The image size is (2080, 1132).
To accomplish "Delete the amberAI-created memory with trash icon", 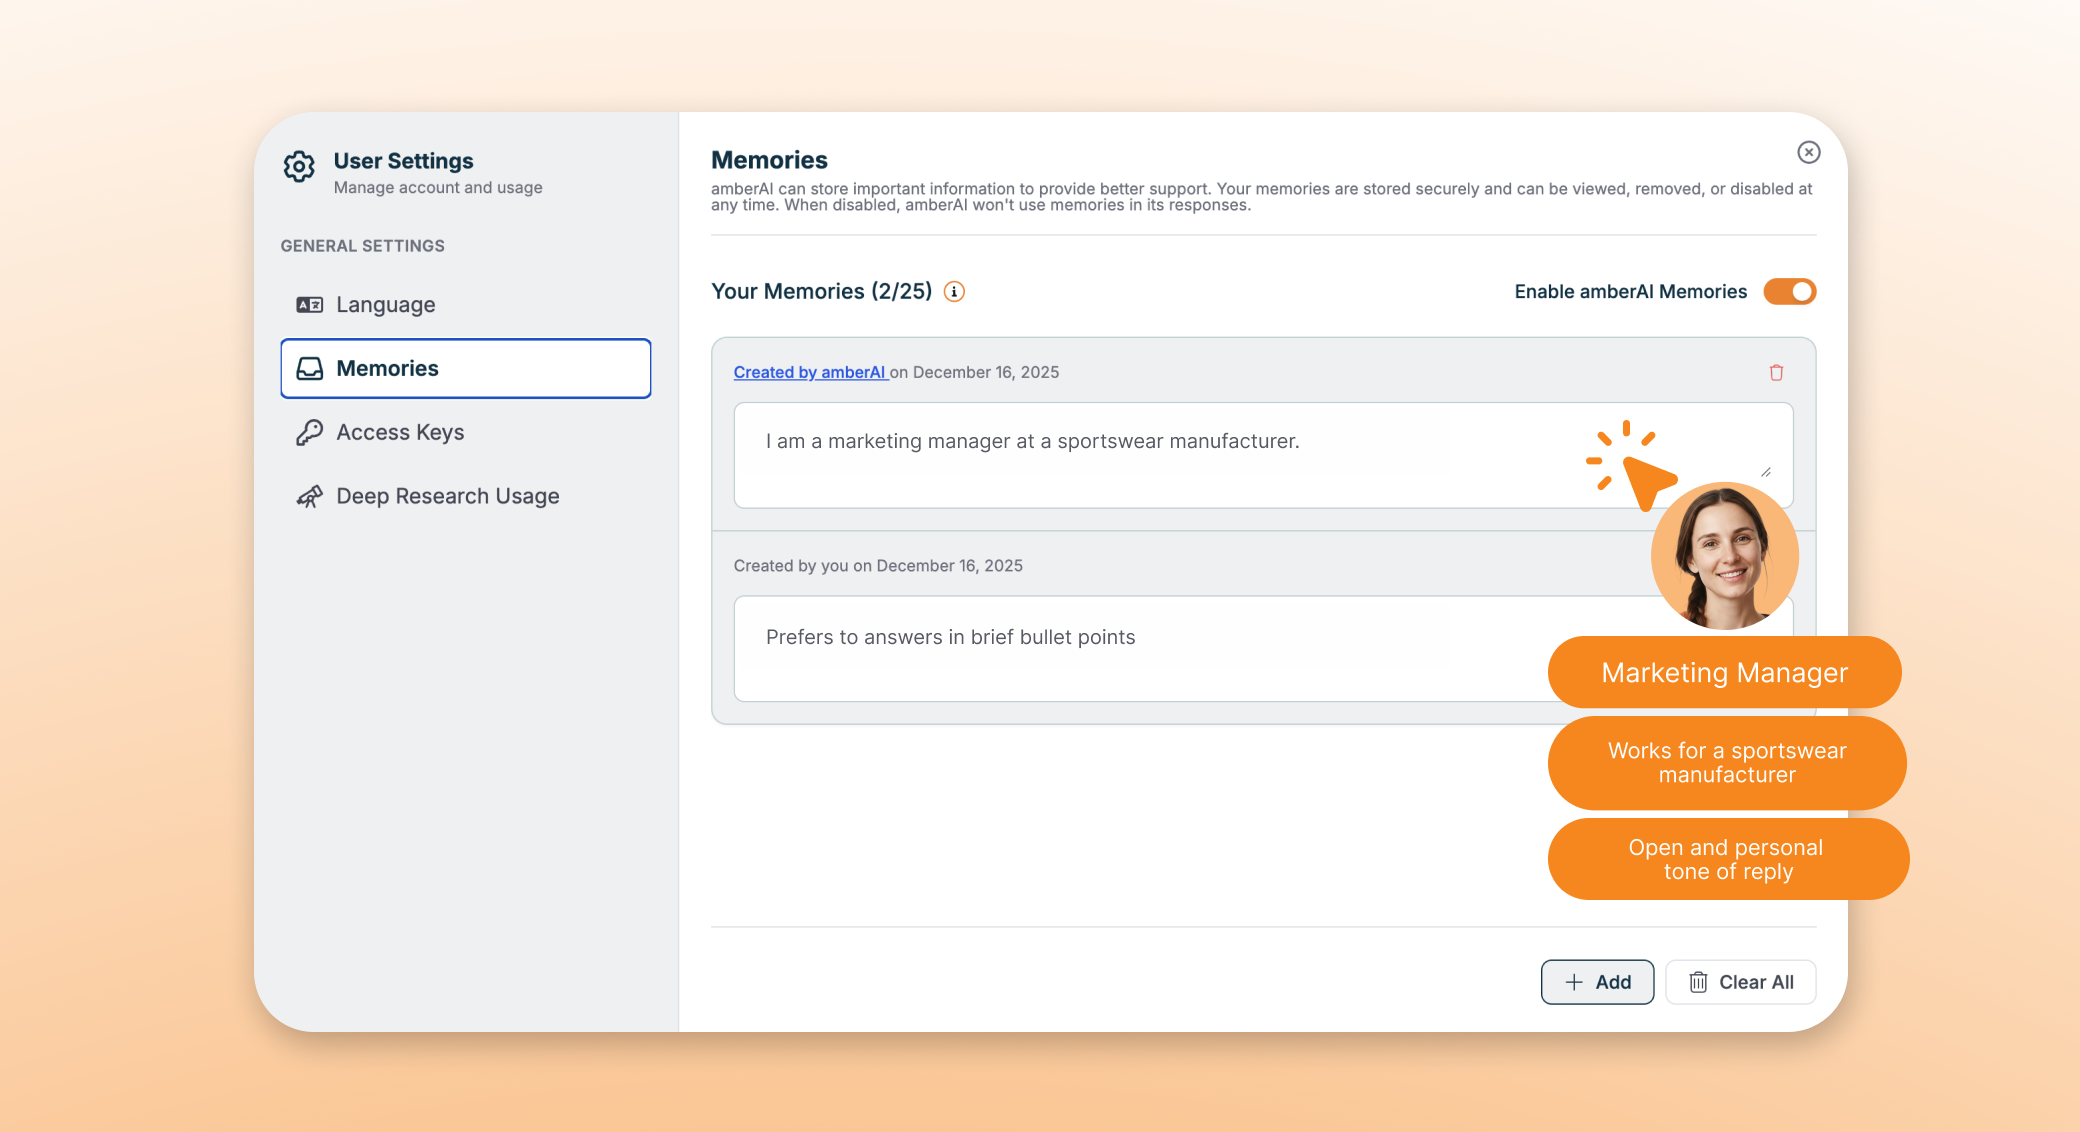I will [1776, 373].
